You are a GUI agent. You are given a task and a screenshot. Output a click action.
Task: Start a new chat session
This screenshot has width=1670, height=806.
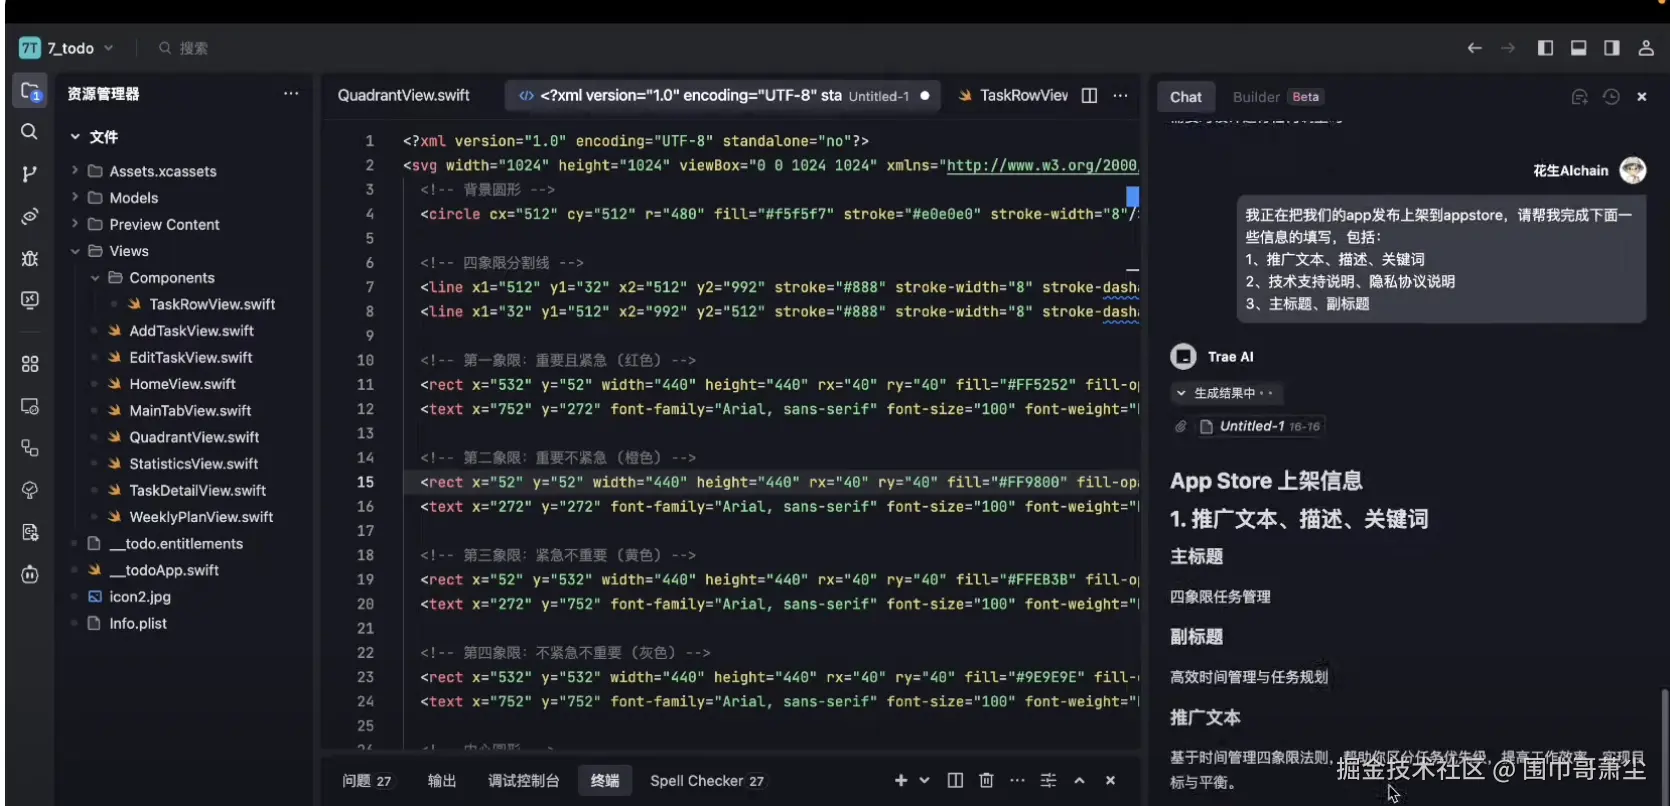coord(1580,97)
